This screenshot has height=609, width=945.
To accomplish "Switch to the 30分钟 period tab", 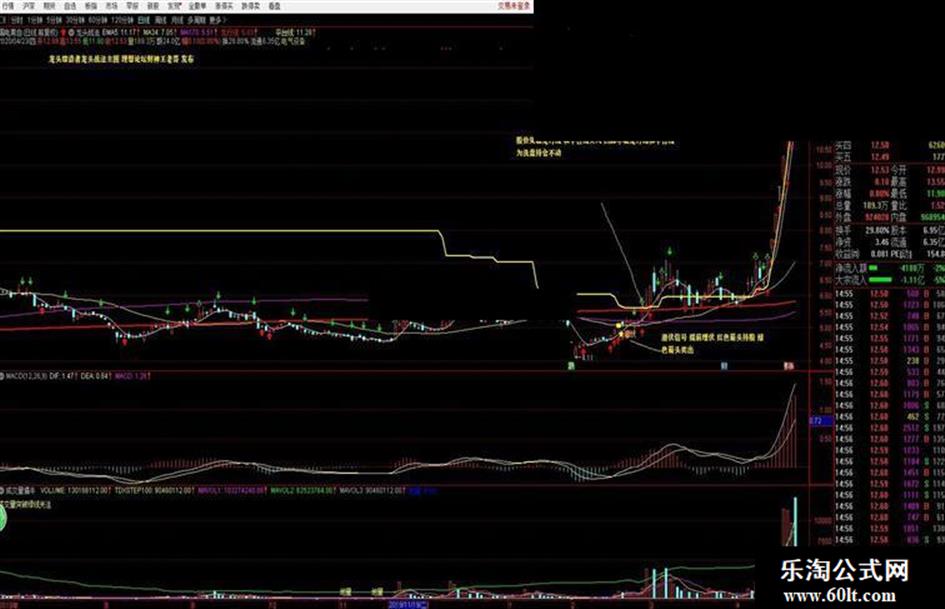I will 75,20.
